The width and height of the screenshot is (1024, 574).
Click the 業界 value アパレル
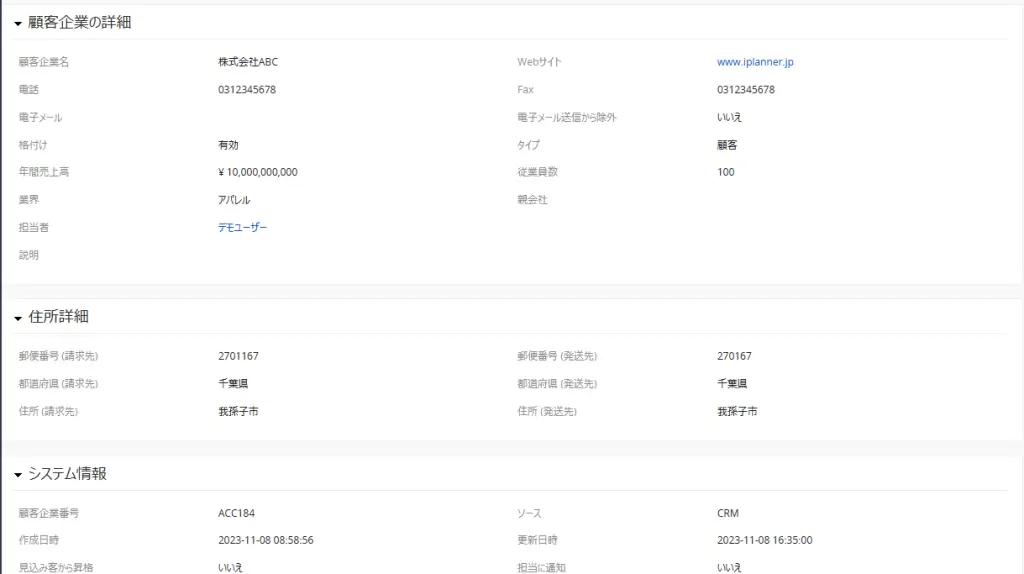[x=234, y=200]
